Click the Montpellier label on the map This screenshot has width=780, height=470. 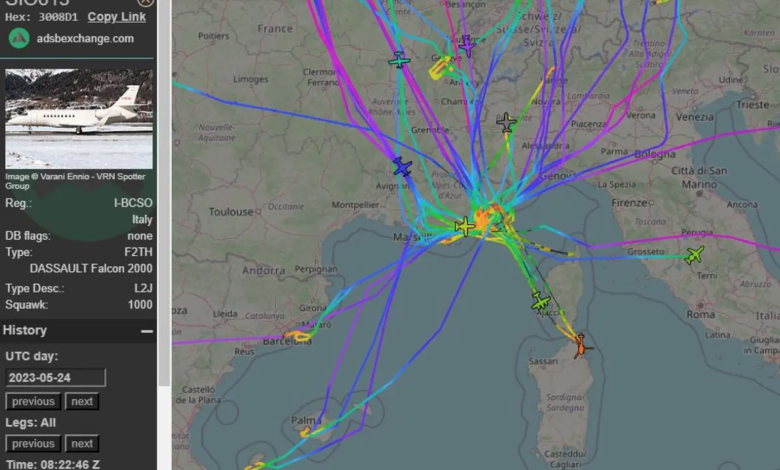[x=355, y=205]
